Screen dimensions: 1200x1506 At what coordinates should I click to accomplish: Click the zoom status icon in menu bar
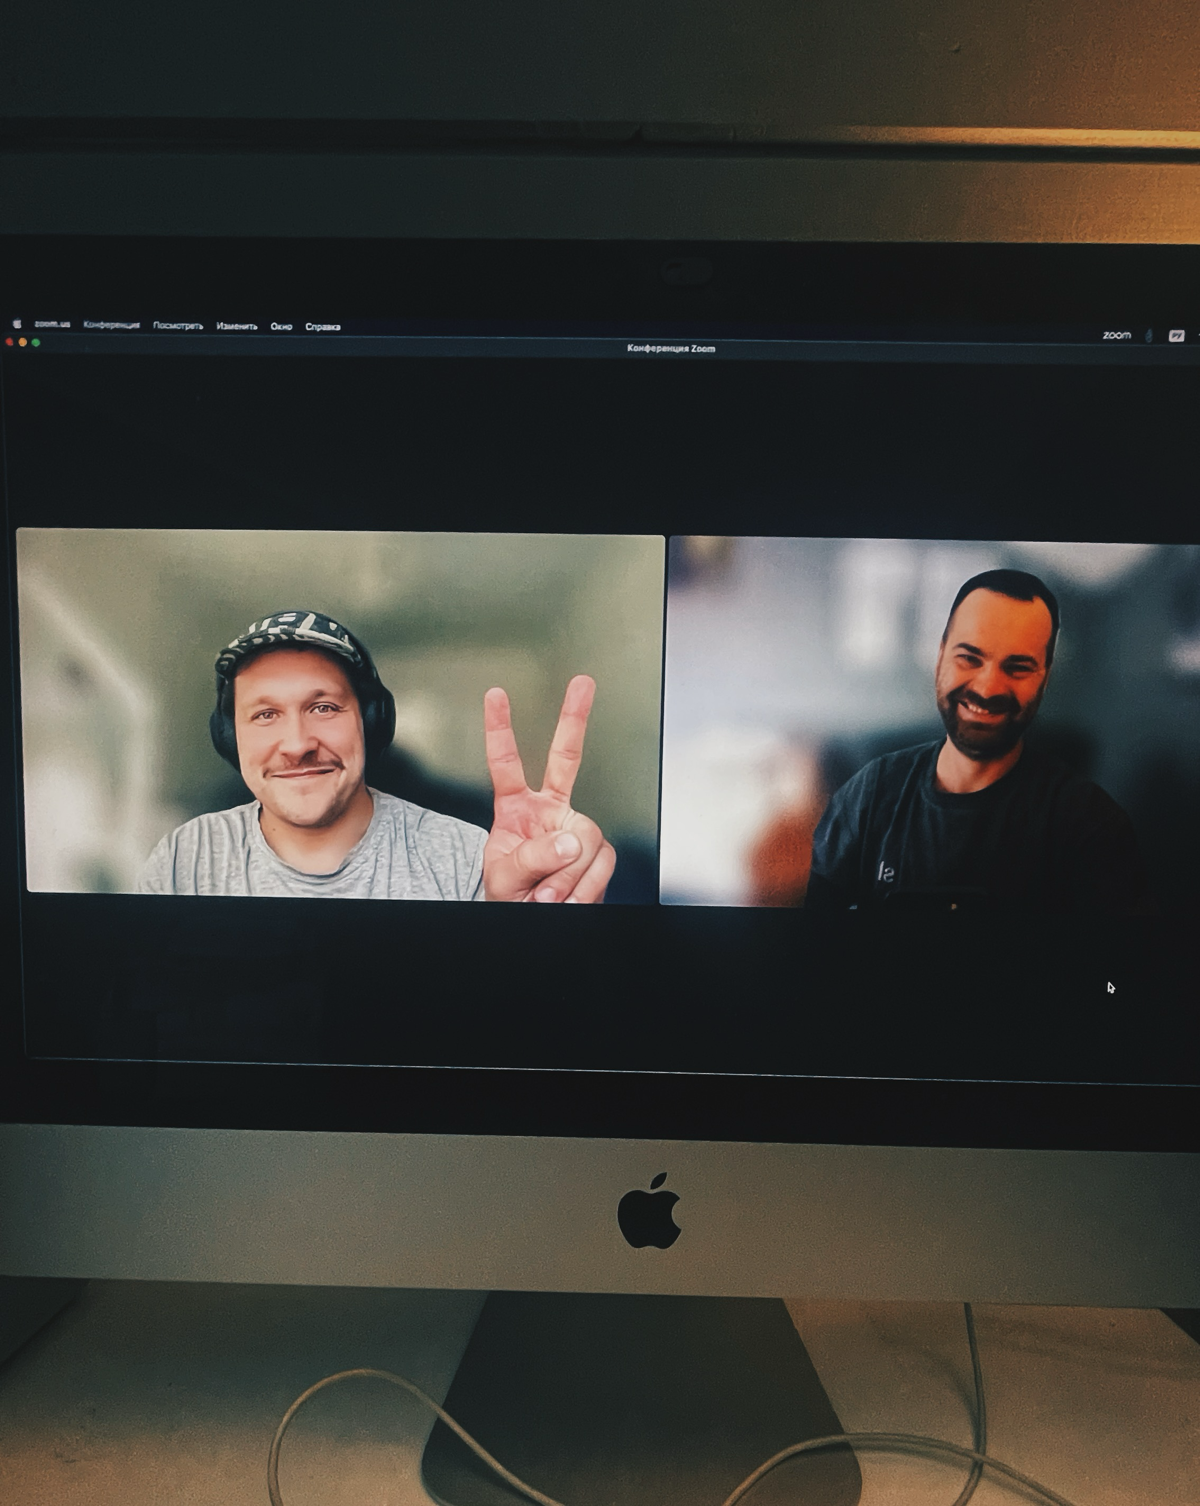coord(1116,335)
